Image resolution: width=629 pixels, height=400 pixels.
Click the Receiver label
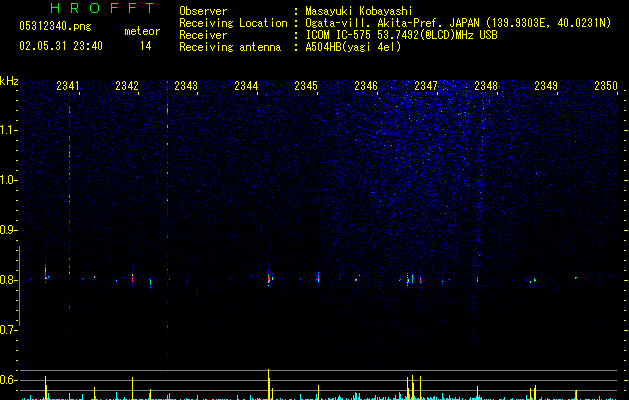click(203, 35)
